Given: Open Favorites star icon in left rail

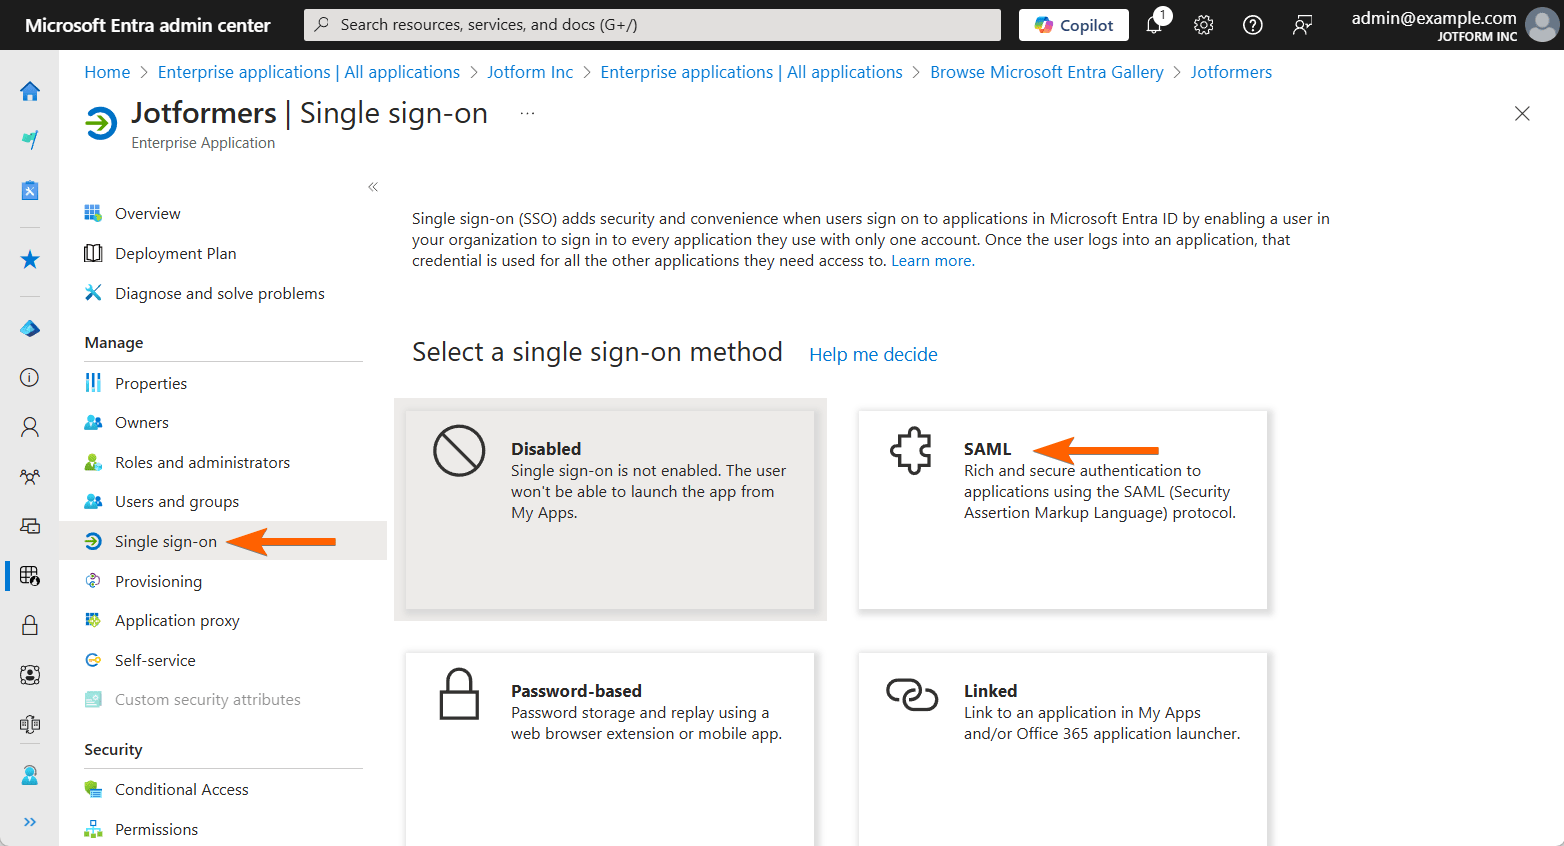Looking at the screenshot, I should pos(30,260).
